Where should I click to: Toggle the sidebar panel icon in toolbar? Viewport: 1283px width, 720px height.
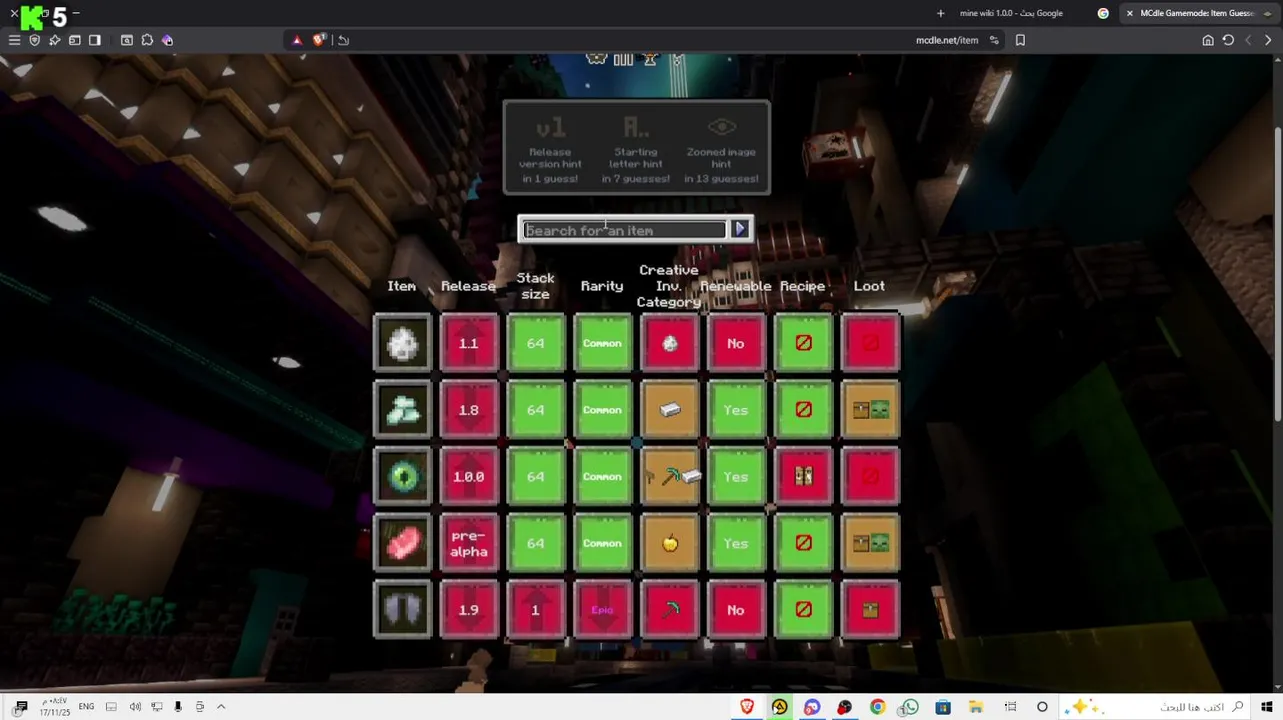click(94, 40)
